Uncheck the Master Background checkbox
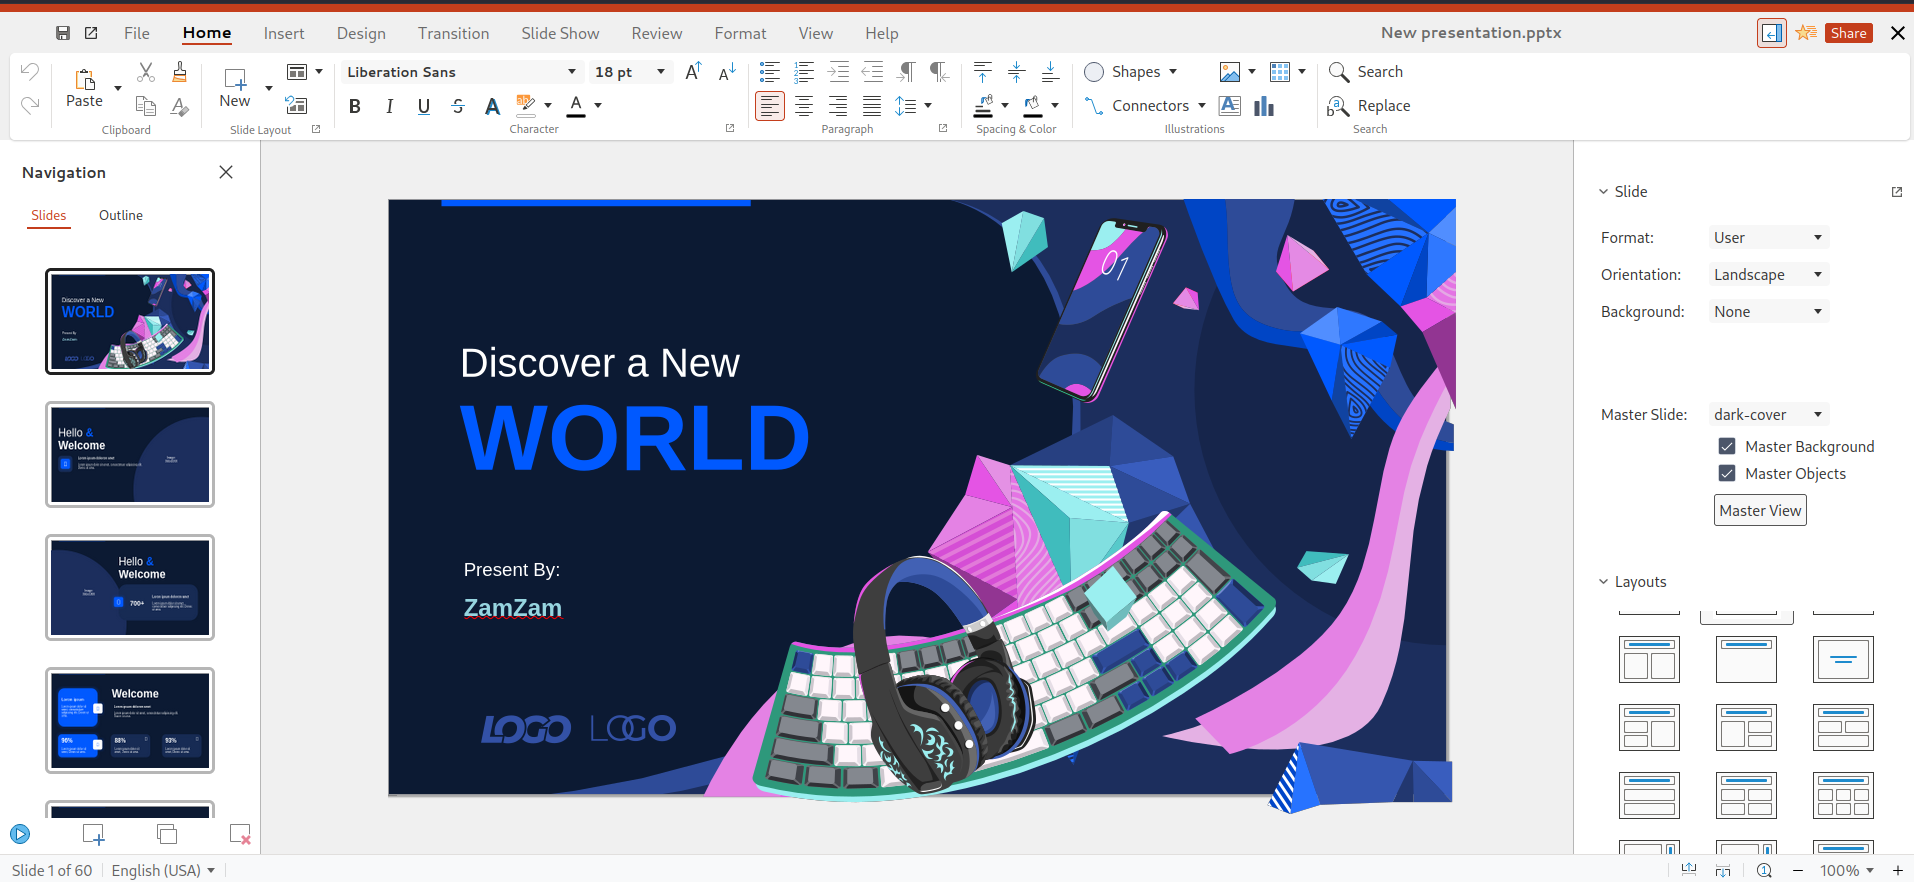This screenshot has width=1914, height=882. tap(1727, 446)
